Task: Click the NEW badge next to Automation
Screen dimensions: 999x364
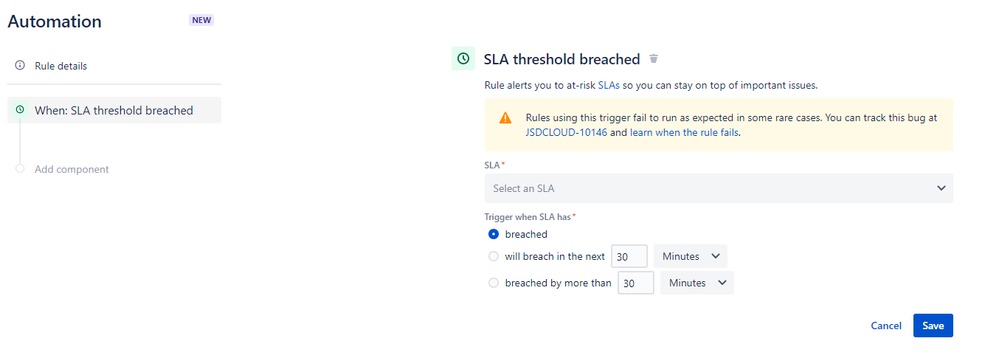Action: pyautogui.click(x=201, y=20)
